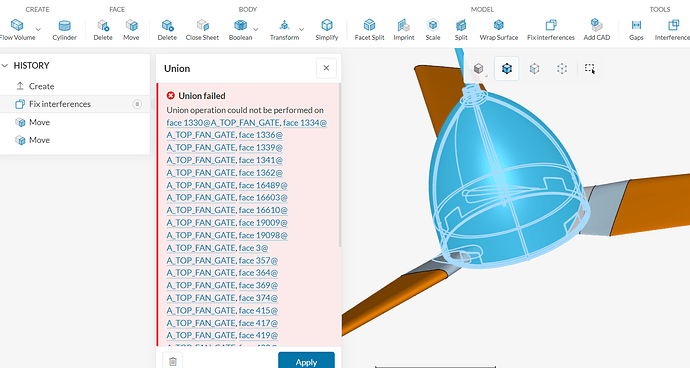Image resolution: width=690 pixels, height=368 pixels.
Task: Click the Simplify tool
Action: 327,29
